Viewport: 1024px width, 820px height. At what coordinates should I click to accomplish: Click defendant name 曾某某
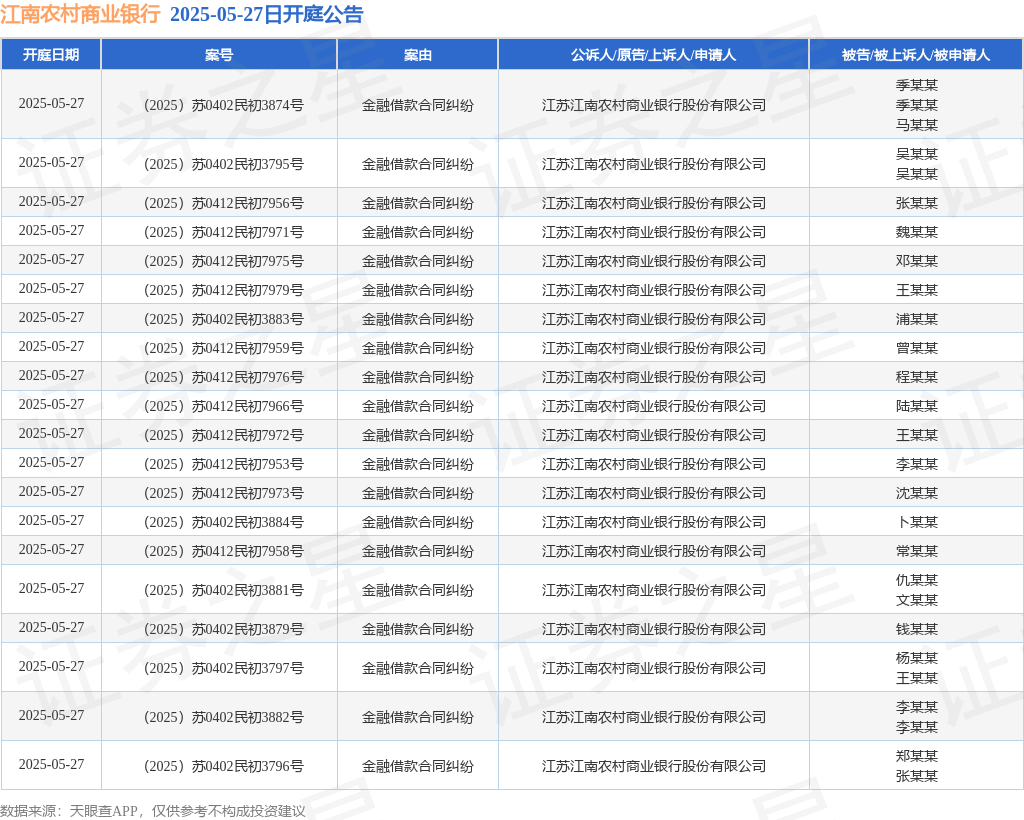pyautogui.click(x=916, y=348)
